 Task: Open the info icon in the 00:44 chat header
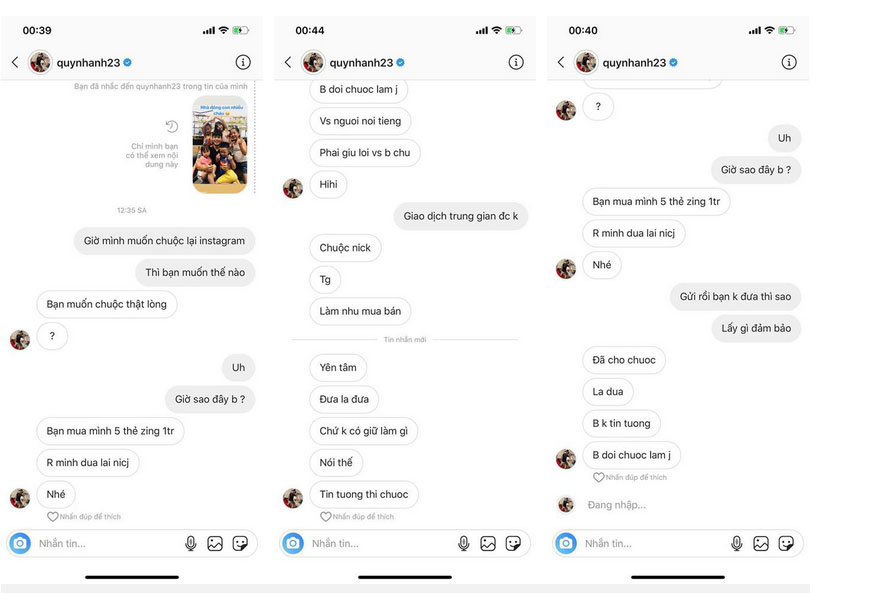(516, 62)
